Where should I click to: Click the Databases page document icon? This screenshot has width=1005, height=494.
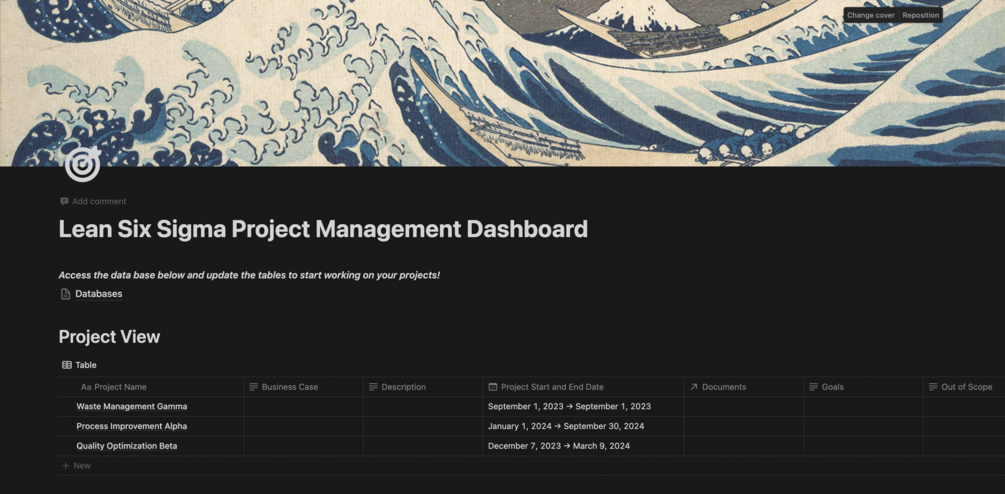65,294
